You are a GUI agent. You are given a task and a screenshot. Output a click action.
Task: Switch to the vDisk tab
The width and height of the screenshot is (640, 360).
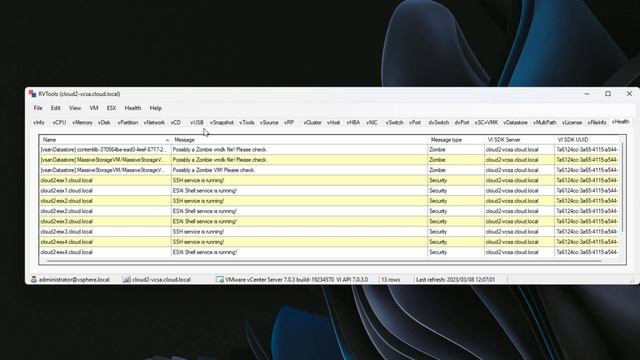[x=104, y=122]
